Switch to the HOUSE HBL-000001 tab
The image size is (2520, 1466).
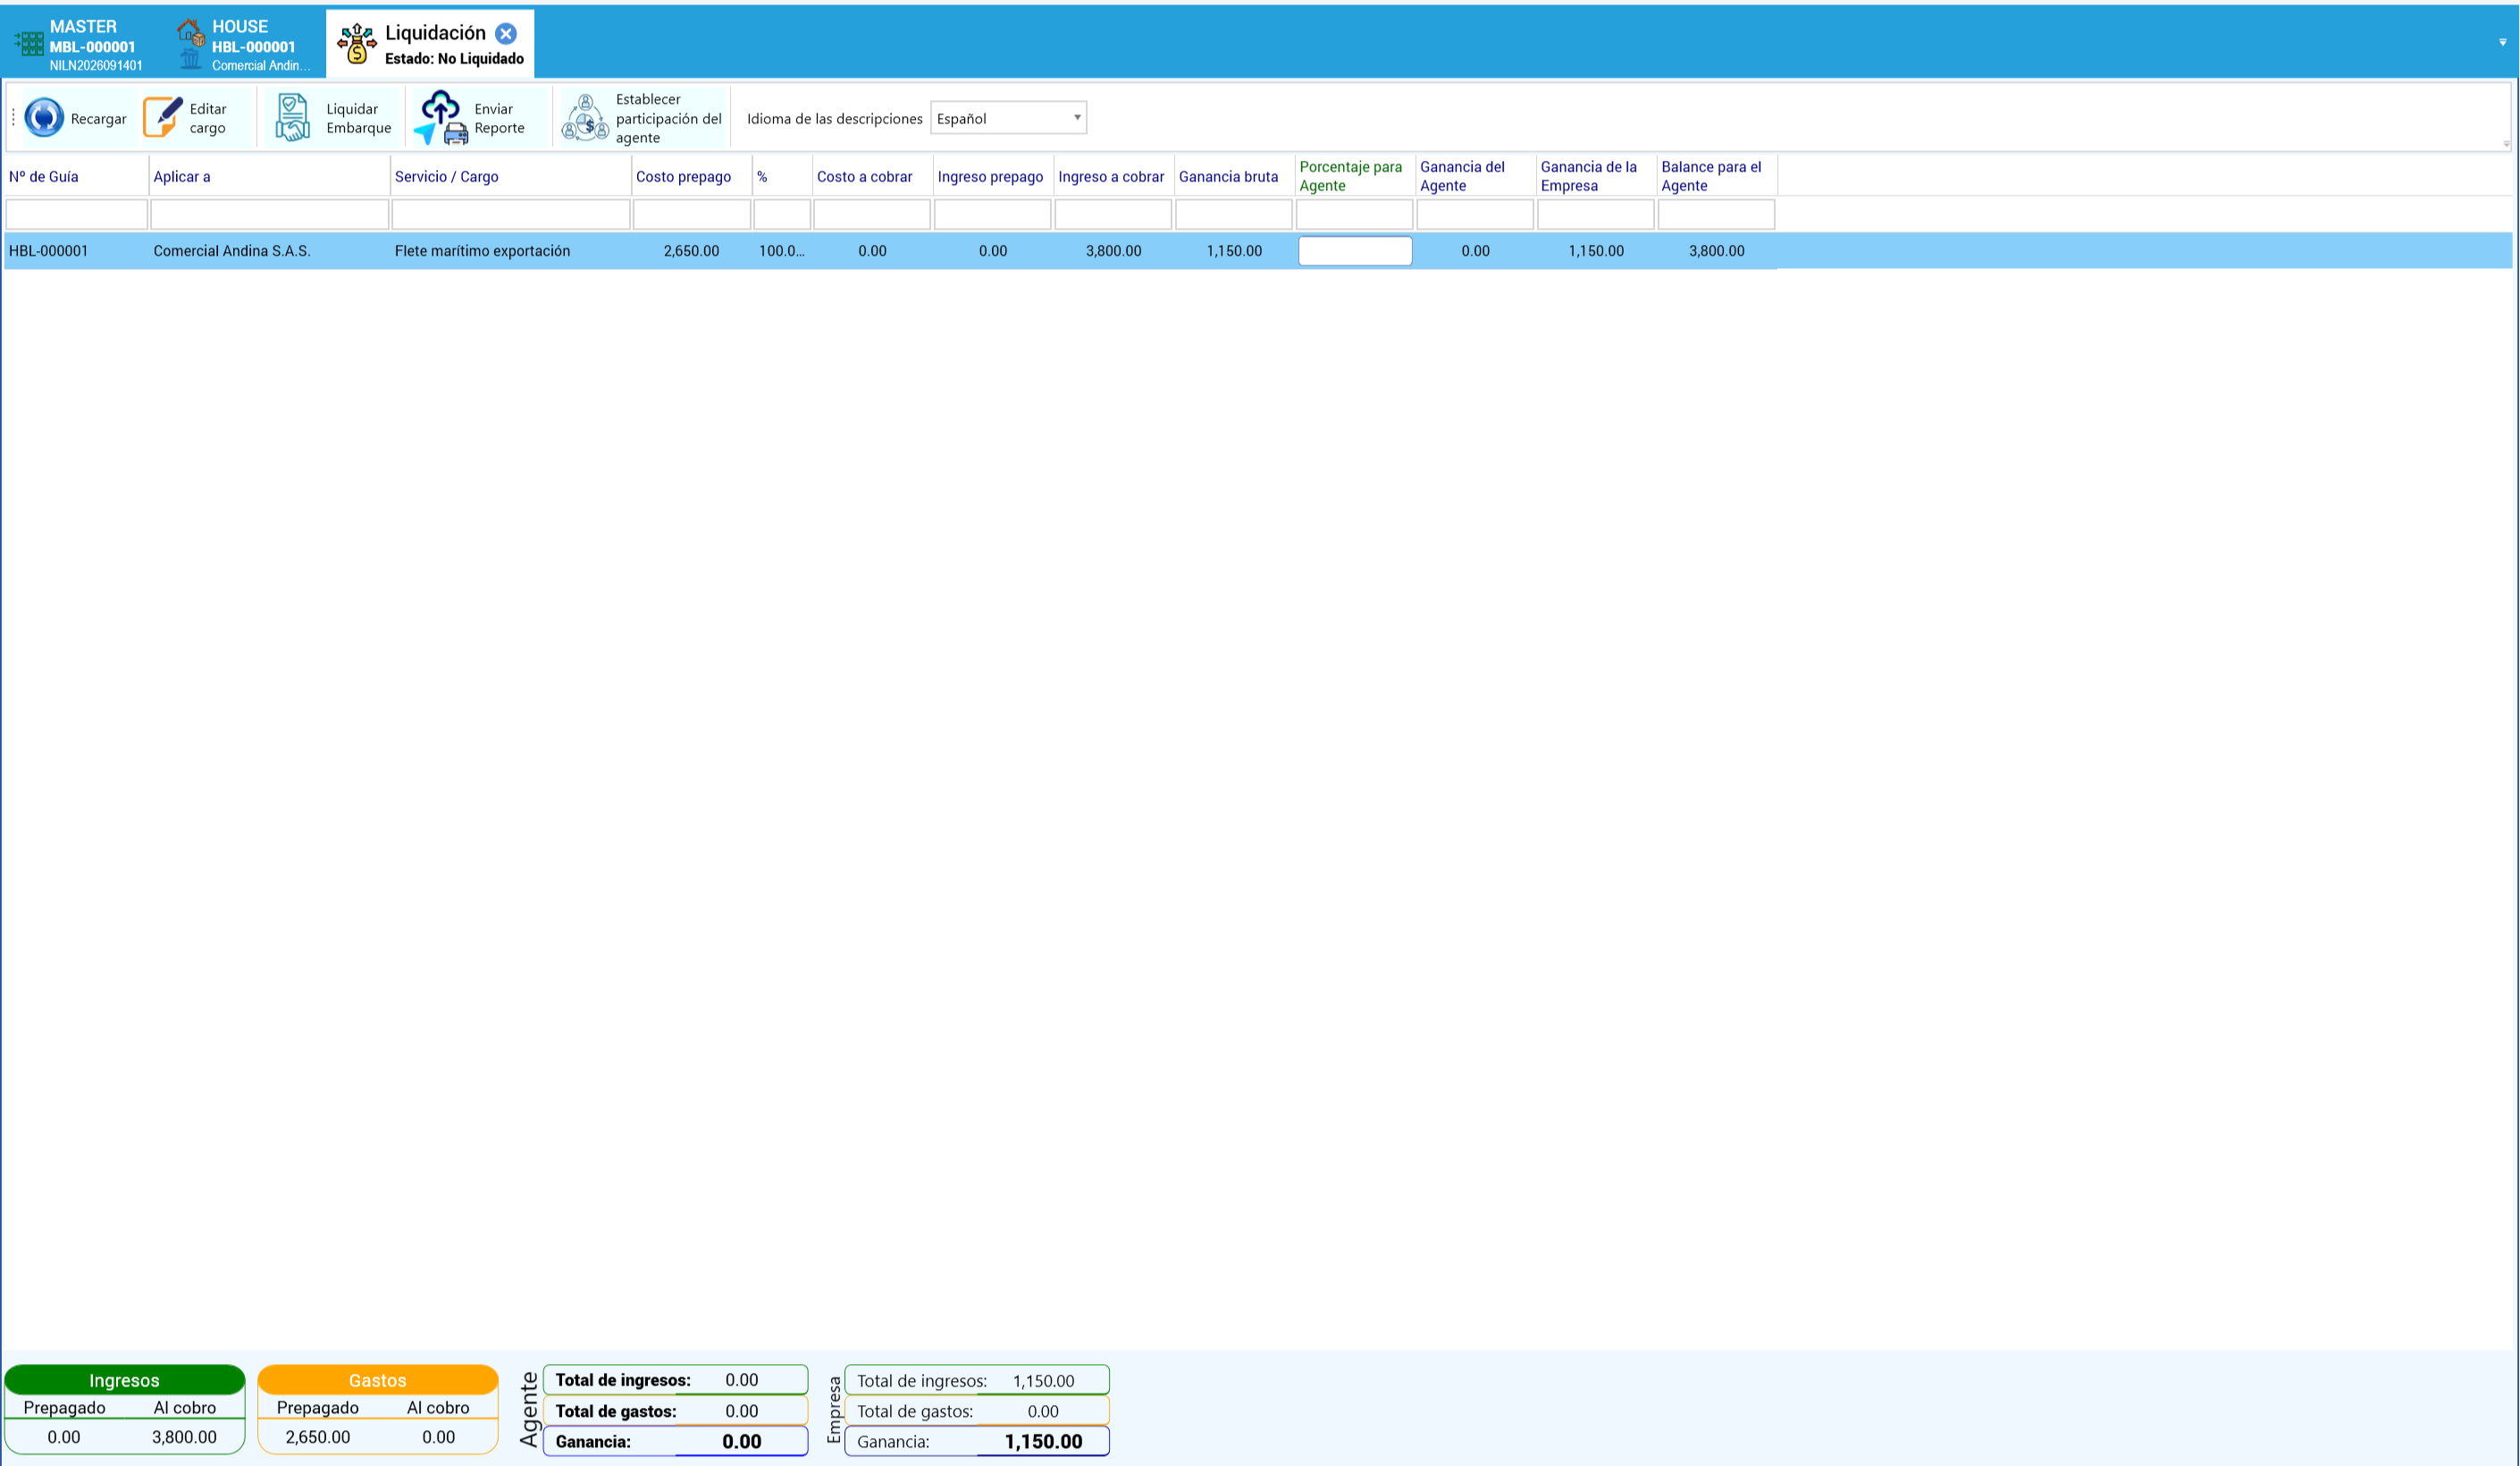pyautogui.click(x=245, y=45)
